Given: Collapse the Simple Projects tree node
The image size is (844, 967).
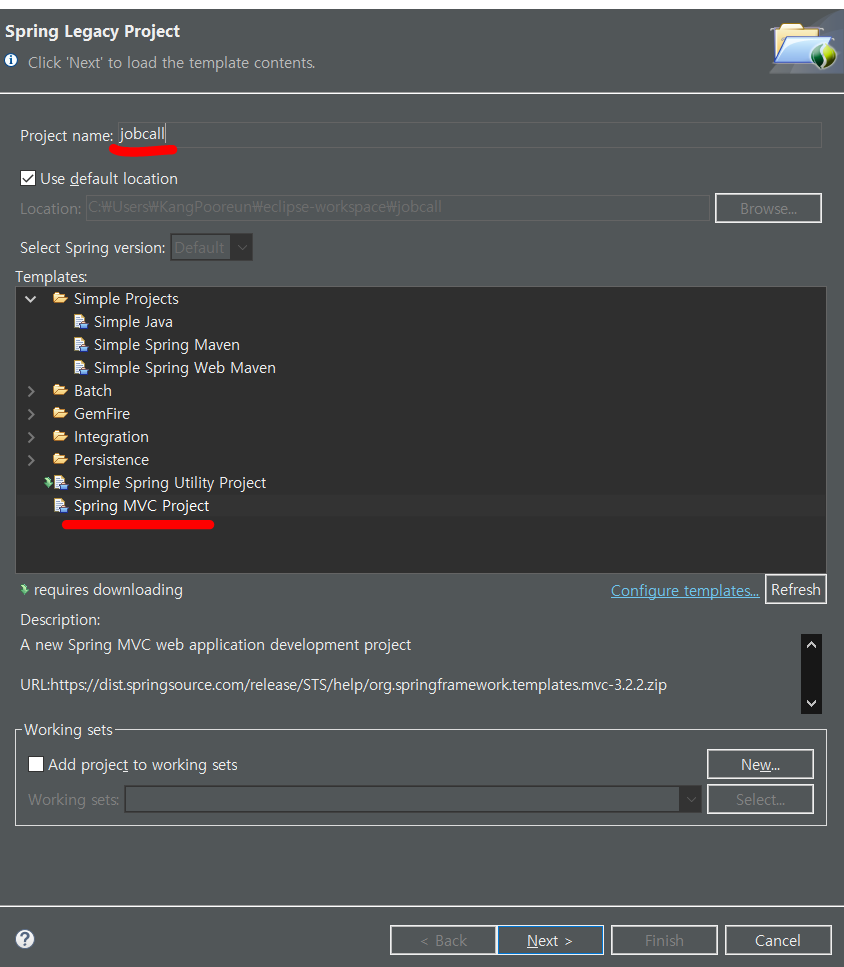Looking at the screenshot, I should [31, 299].
